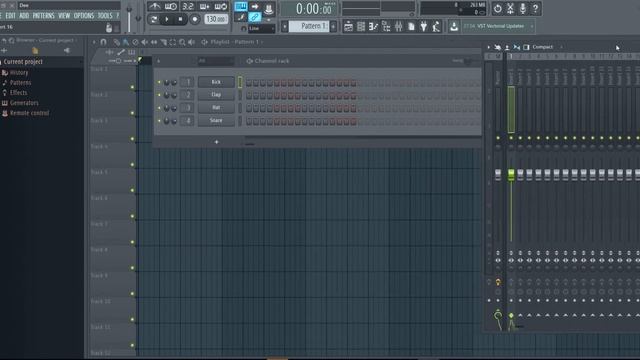Click the blue link-mode chain icon
Screen dimensions: 640x360
point(255,17)
